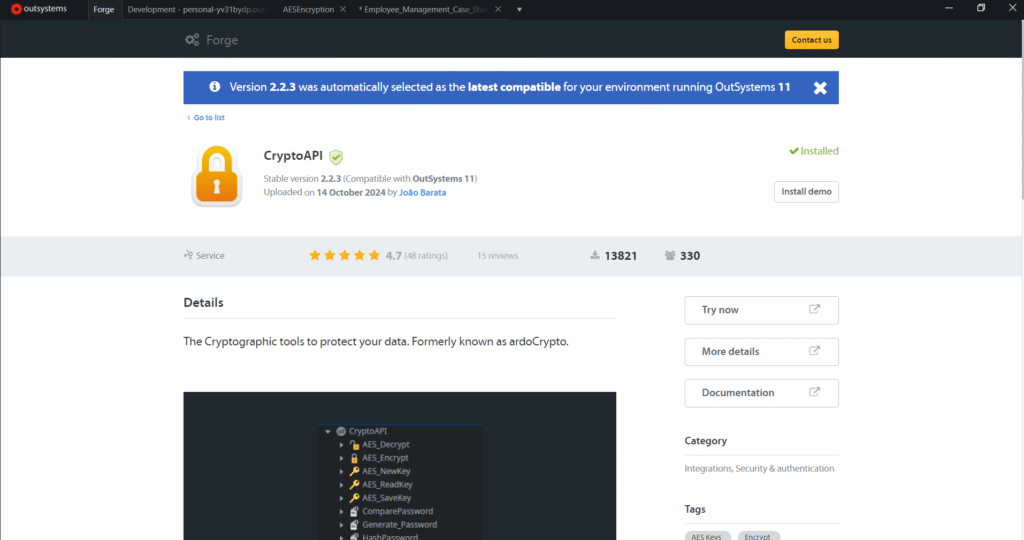
Task: Click the CryptoAPI module icon in preview tree
Action: [341, 431]
